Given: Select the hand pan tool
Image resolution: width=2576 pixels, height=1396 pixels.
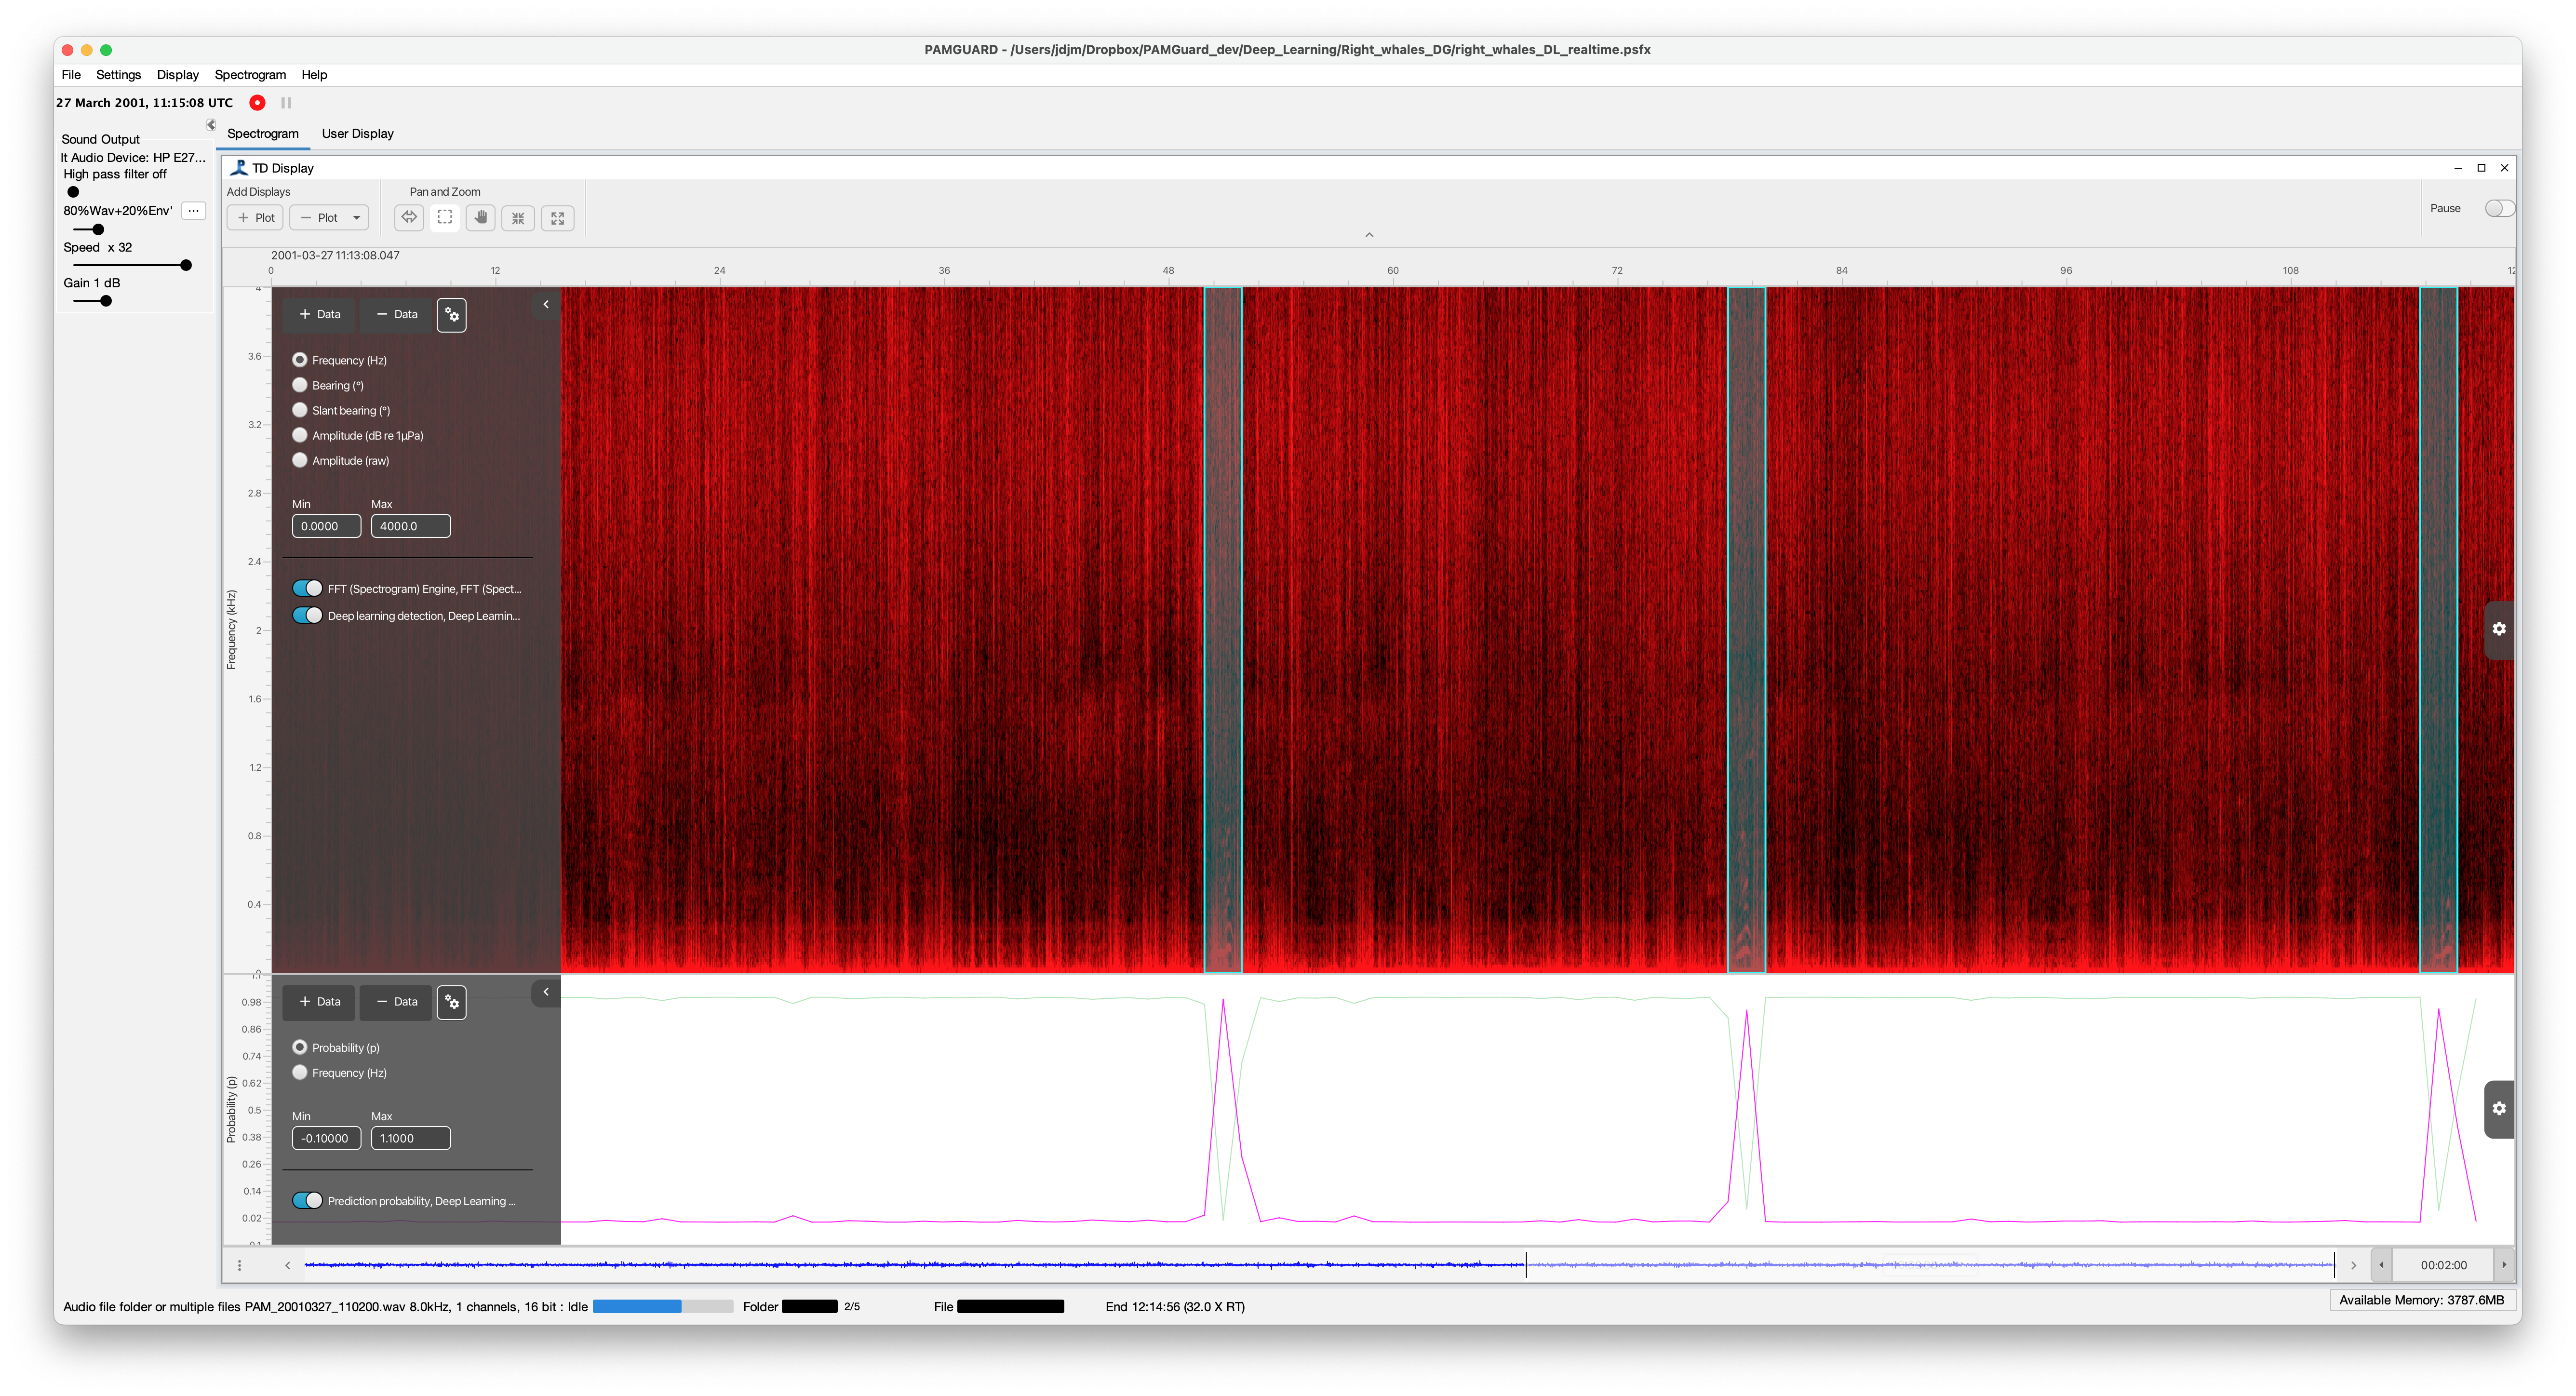Looking at the screenshot, I should pos(481,217).
